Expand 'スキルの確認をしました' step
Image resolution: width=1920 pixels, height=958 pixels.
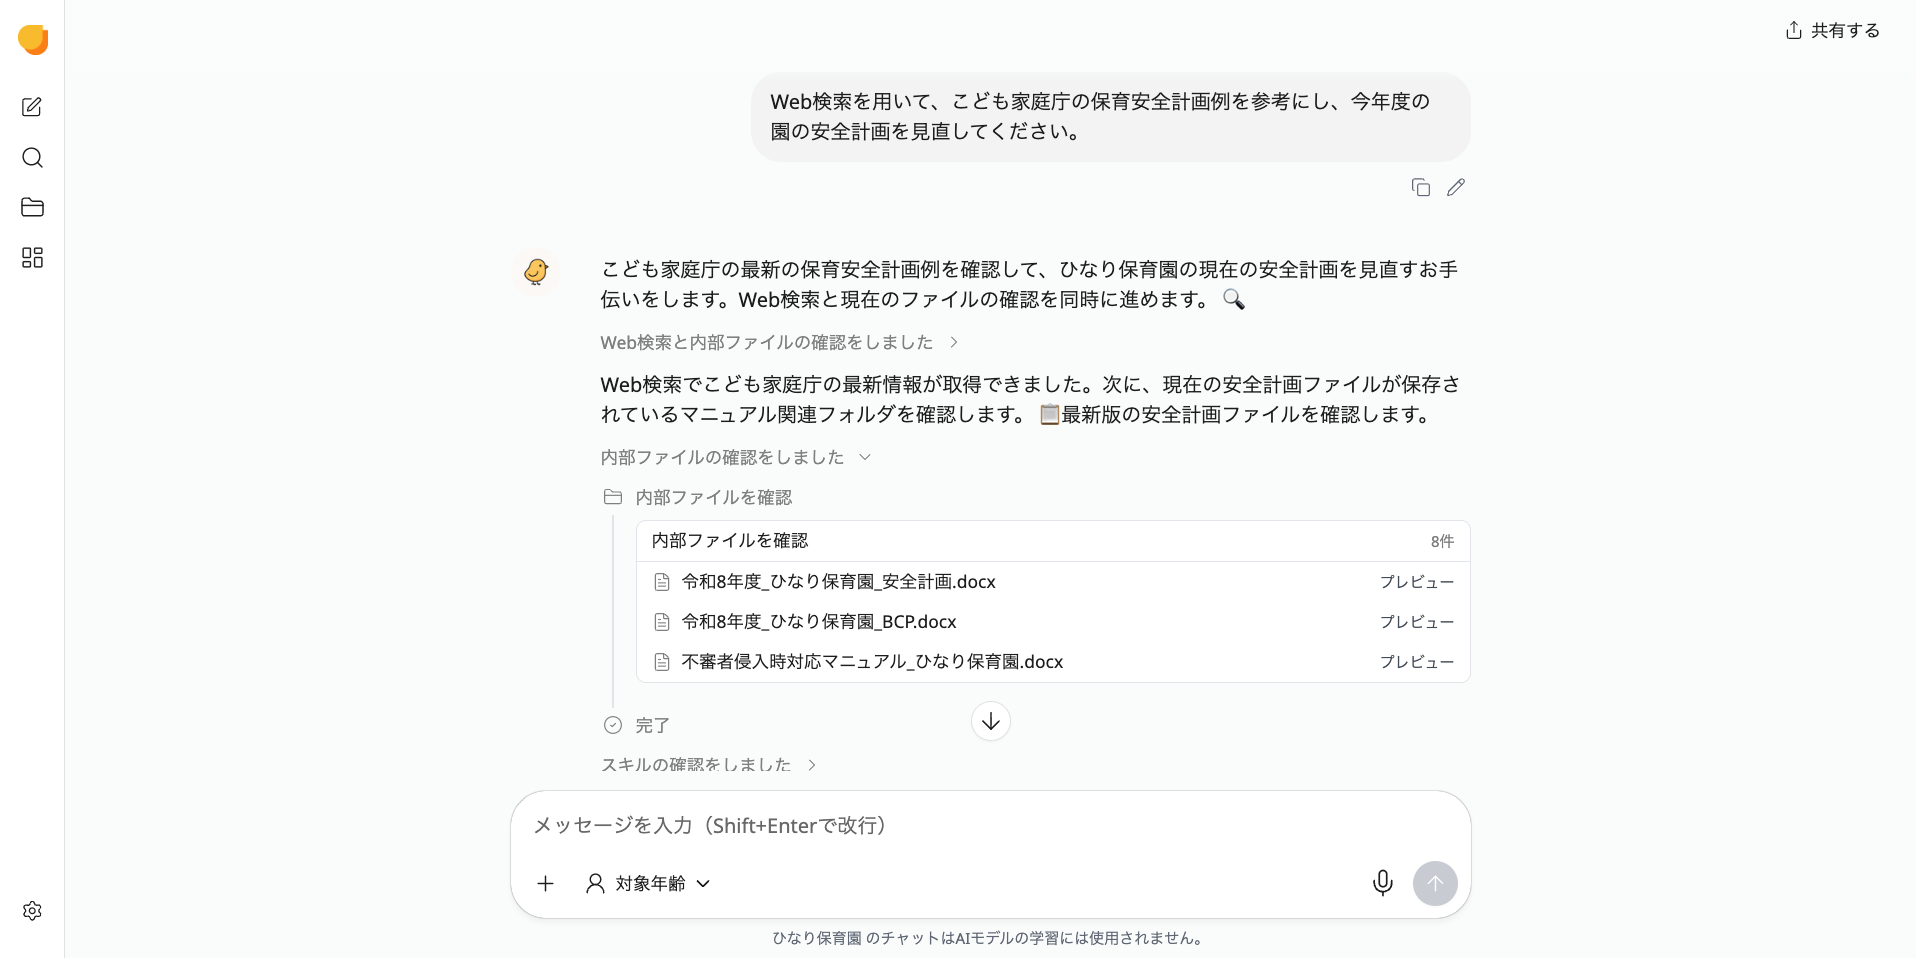pyautogui.click(x=708, y=765)
